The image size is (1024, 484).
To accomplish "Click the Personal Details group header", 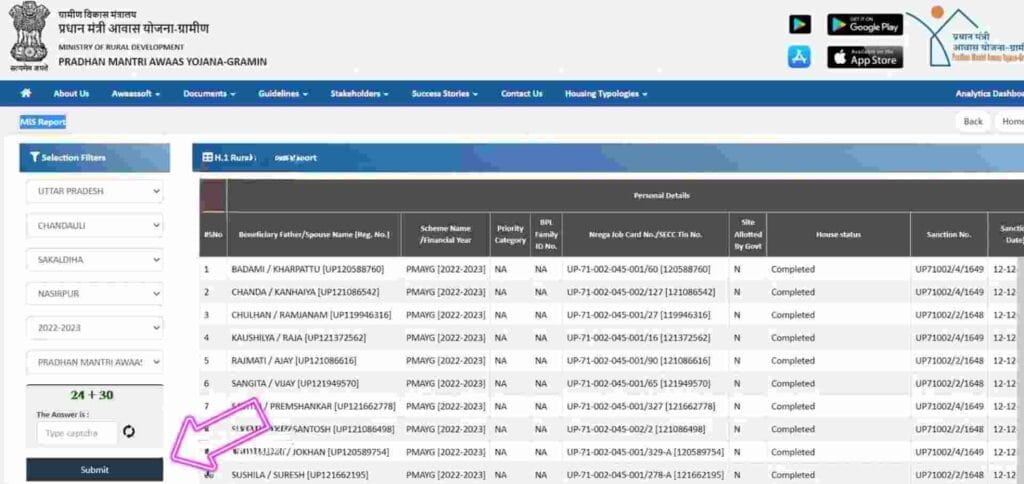I will click(x=661, y=195).
